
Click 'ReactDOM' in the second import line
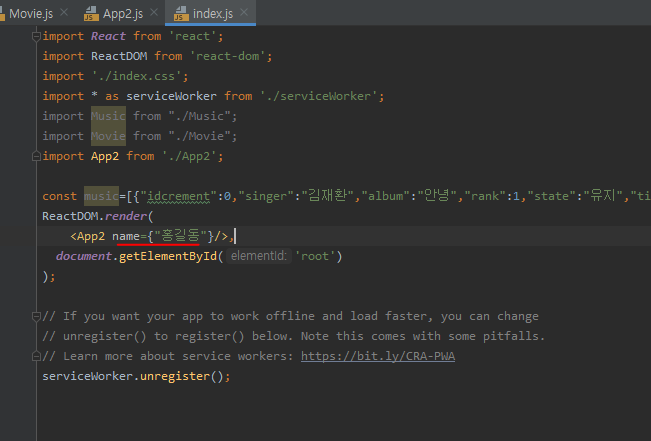click(x=119, y=56)
